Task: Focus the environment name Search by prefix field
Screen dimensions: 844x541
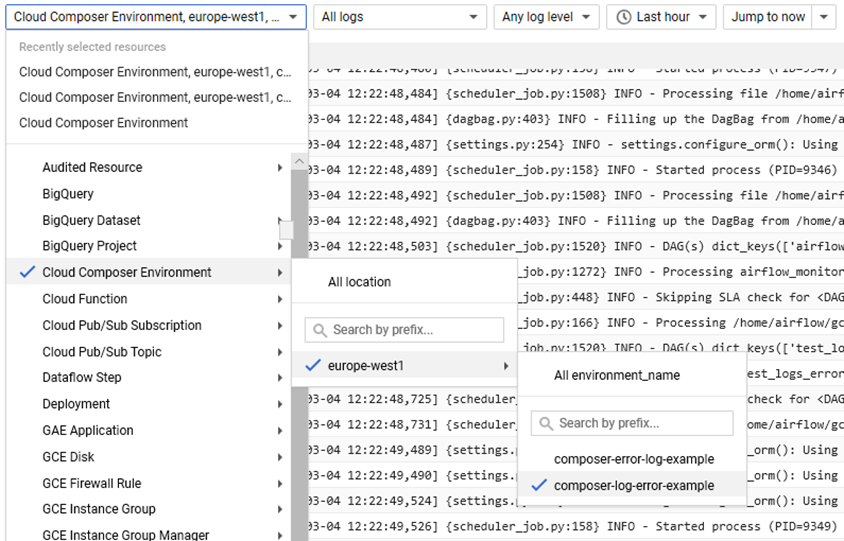Action: click(x=632, y=423)
